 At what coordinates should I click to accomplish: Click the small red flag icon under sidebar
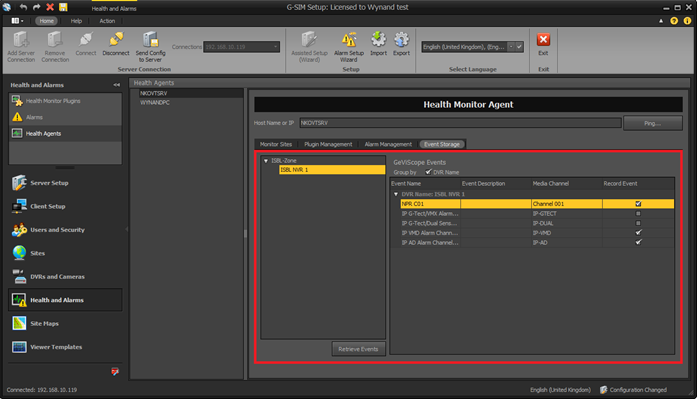coord(115,371)
